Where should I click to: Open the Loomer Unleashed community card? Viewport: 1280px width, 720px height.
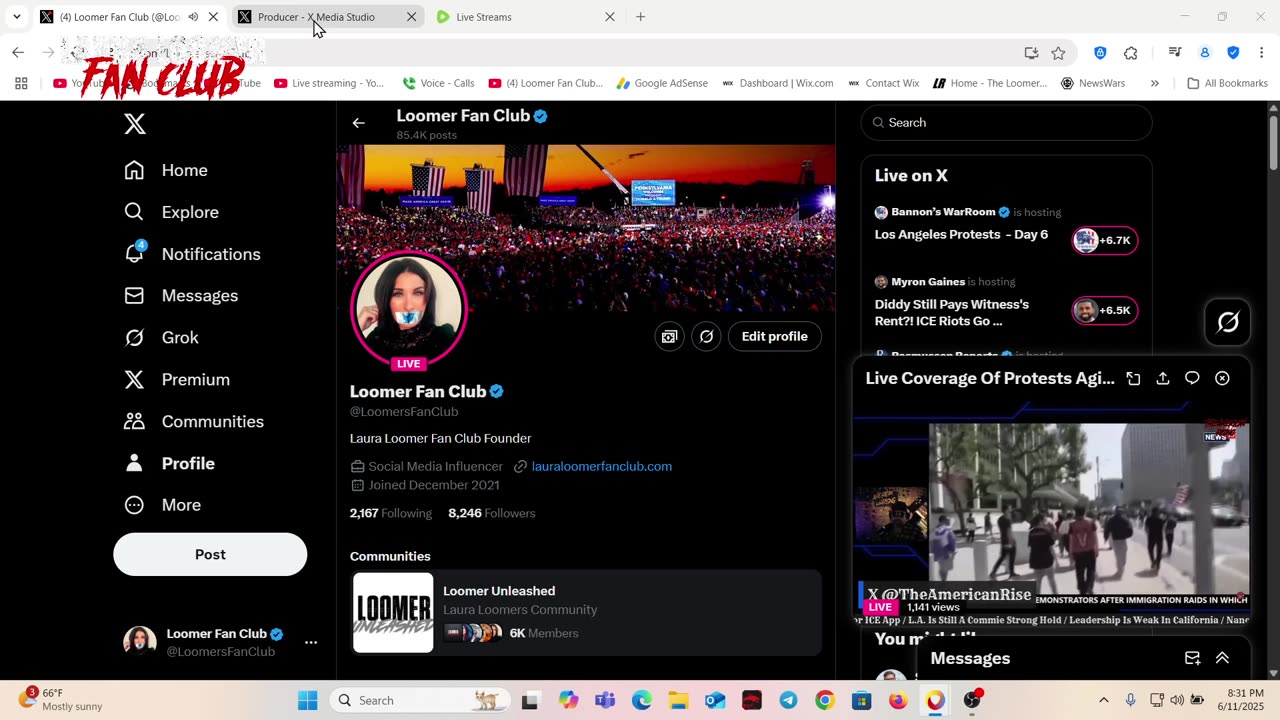point(587,612)
